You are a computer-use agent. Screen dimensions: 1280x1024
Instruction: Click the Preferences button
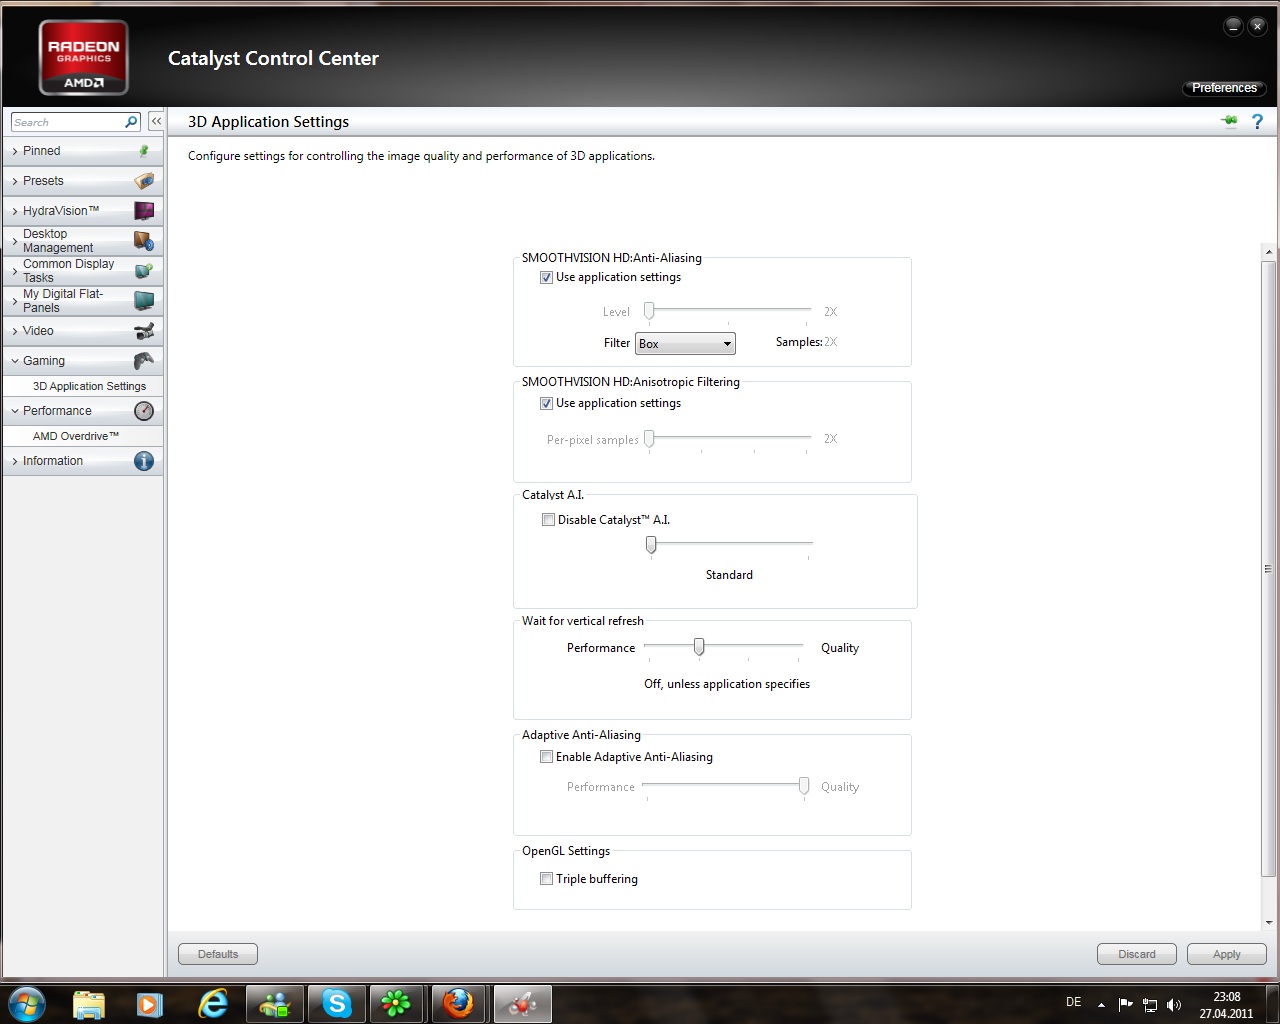point(1224,88)
